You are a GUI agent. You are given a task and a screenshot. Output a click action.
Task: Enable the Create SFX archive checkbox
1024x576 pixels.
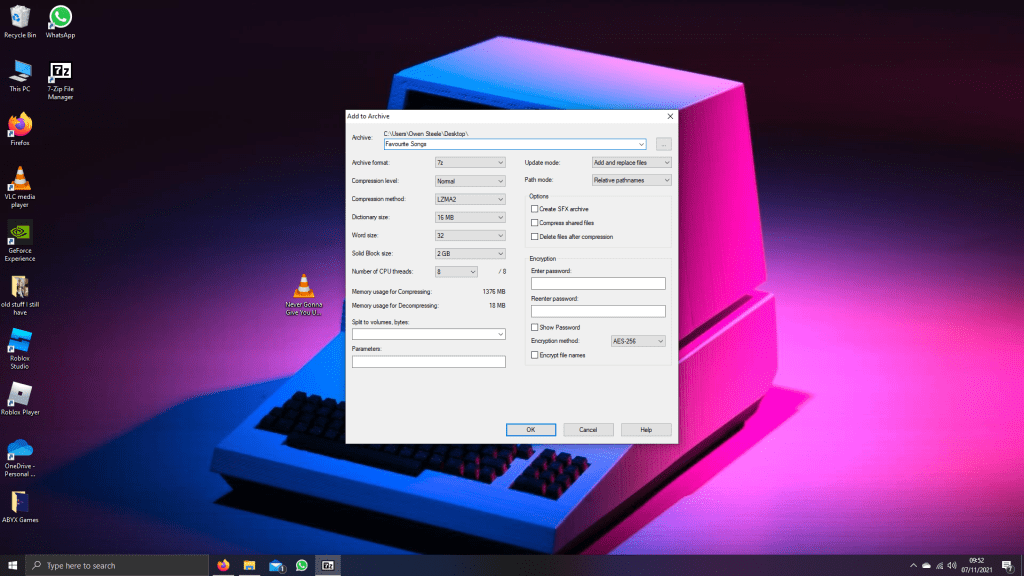[535, 209]
